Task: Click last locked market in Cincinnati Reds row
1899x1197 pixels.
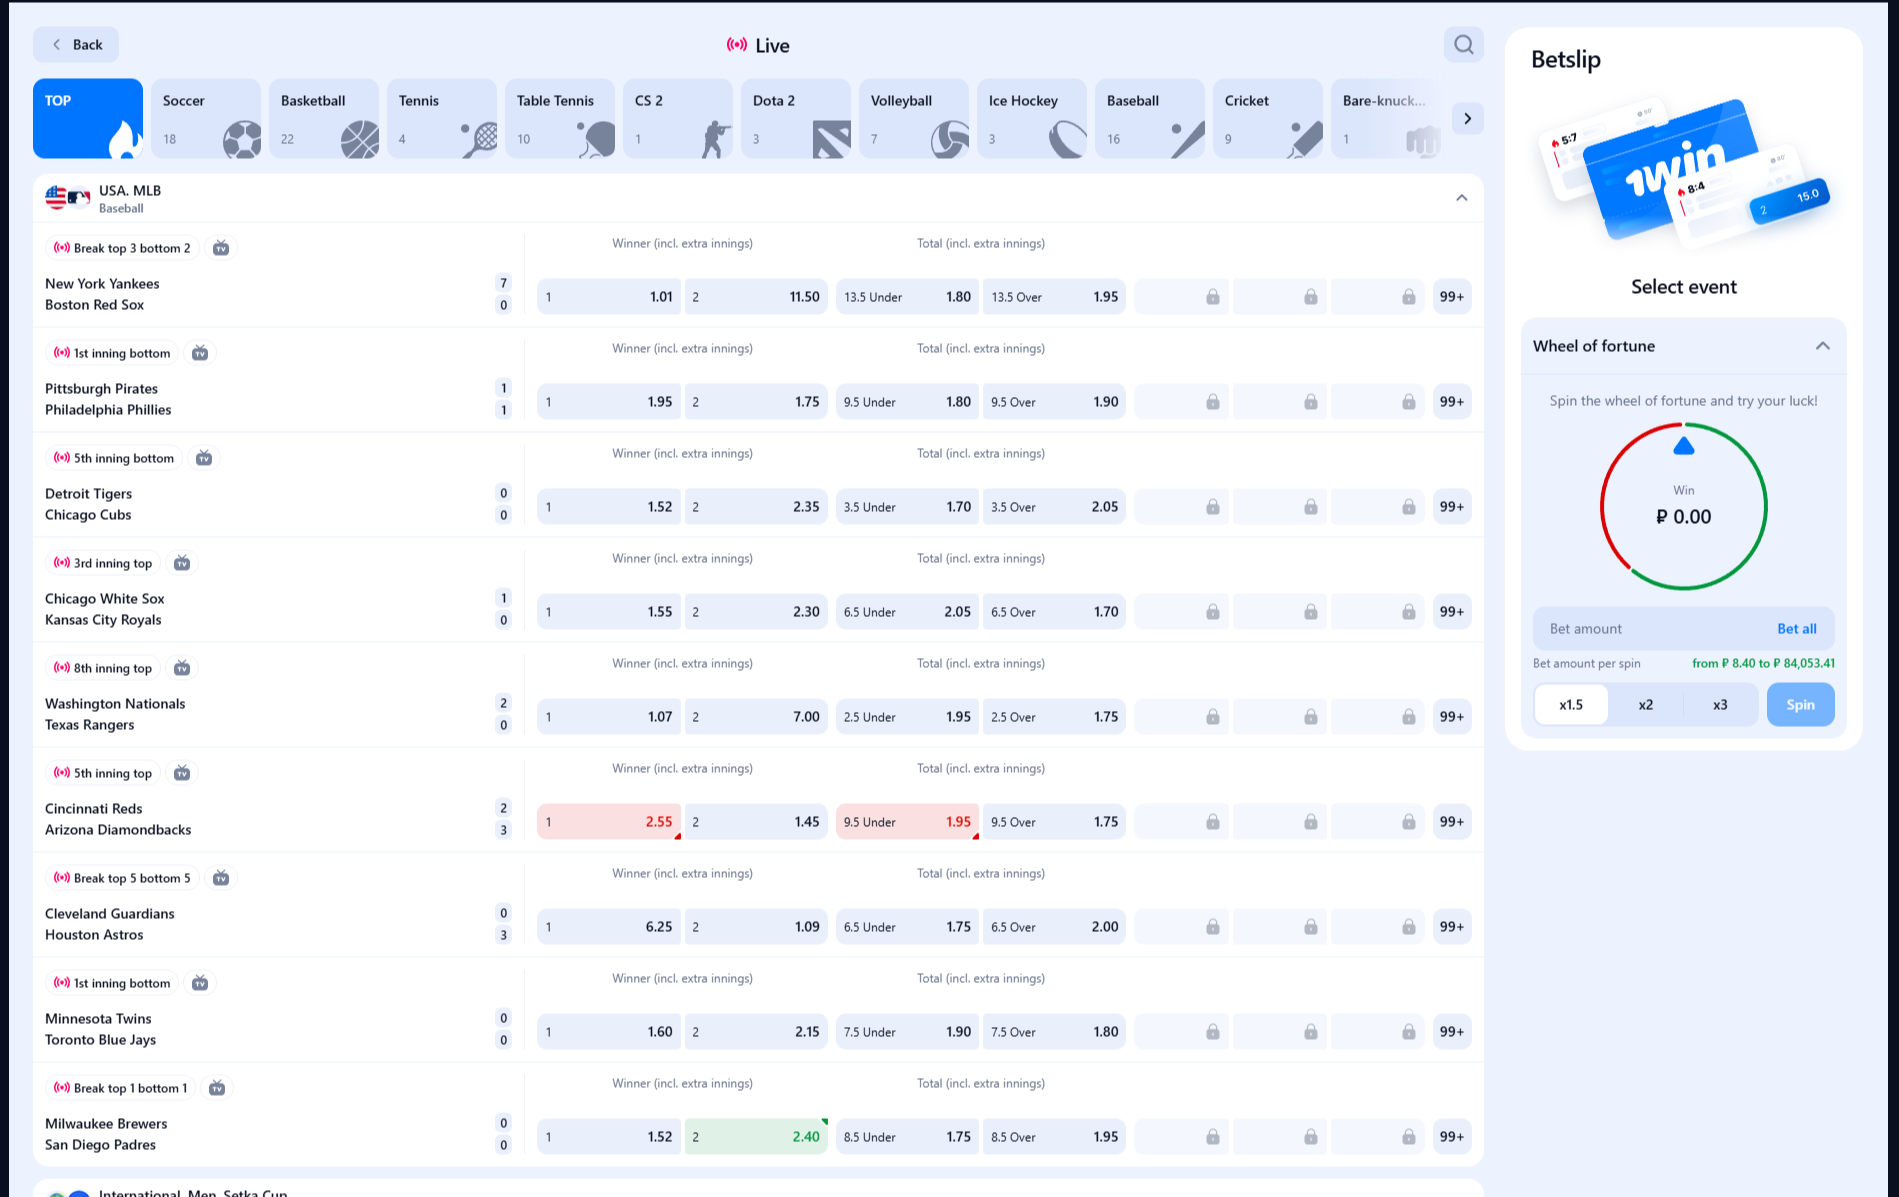Action: click(1377, 822)
